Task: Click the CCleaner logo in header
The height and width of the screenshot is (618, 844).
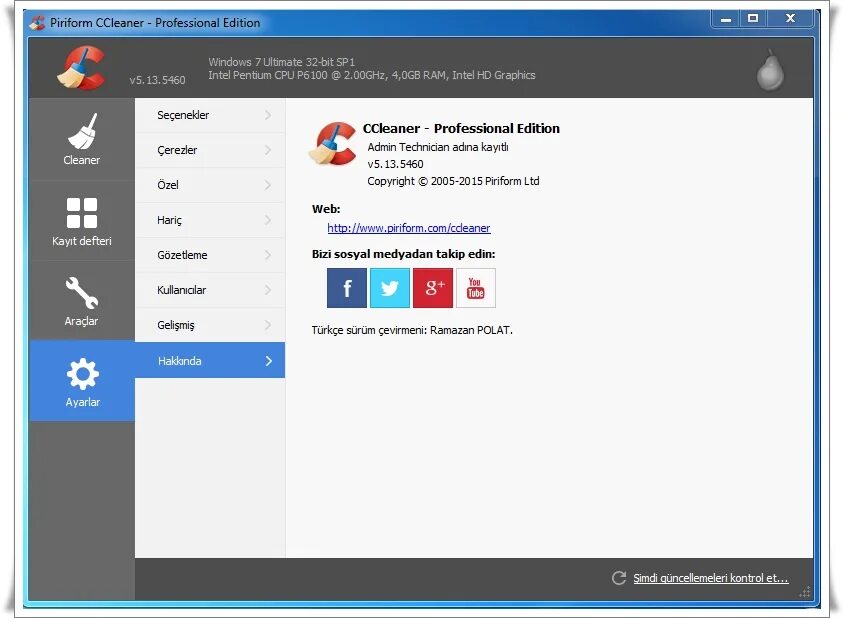Action: pos(81,68)
